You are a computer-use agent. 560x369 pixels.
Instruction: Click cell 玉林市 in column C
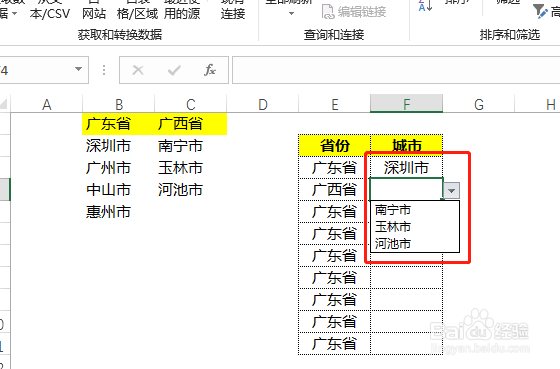(x=191, y=168)
